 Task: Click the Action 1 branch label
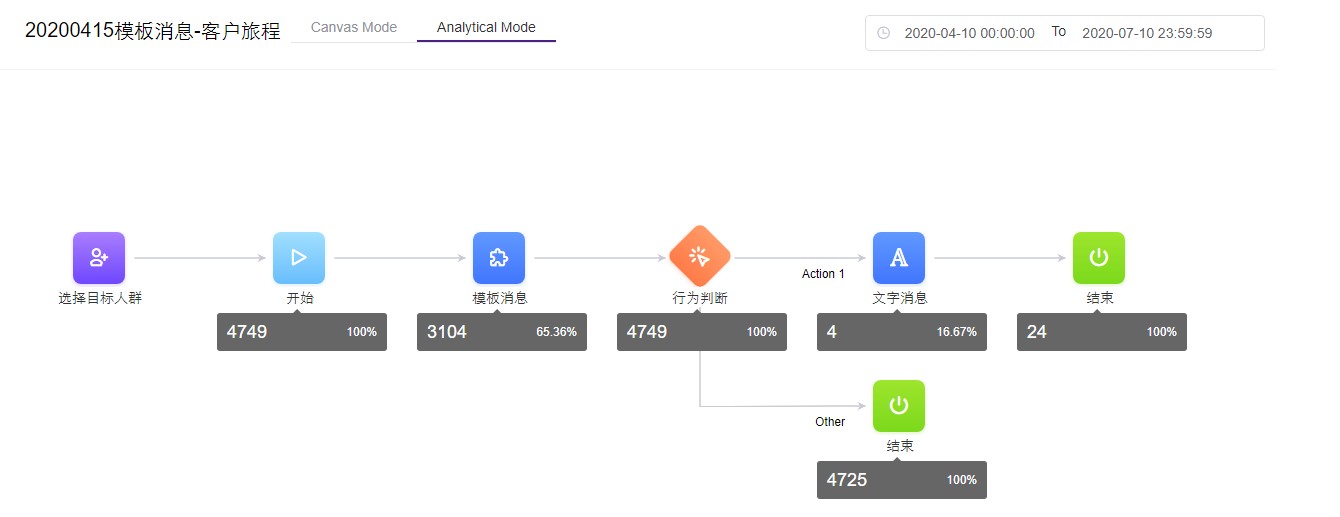(823, 274)
